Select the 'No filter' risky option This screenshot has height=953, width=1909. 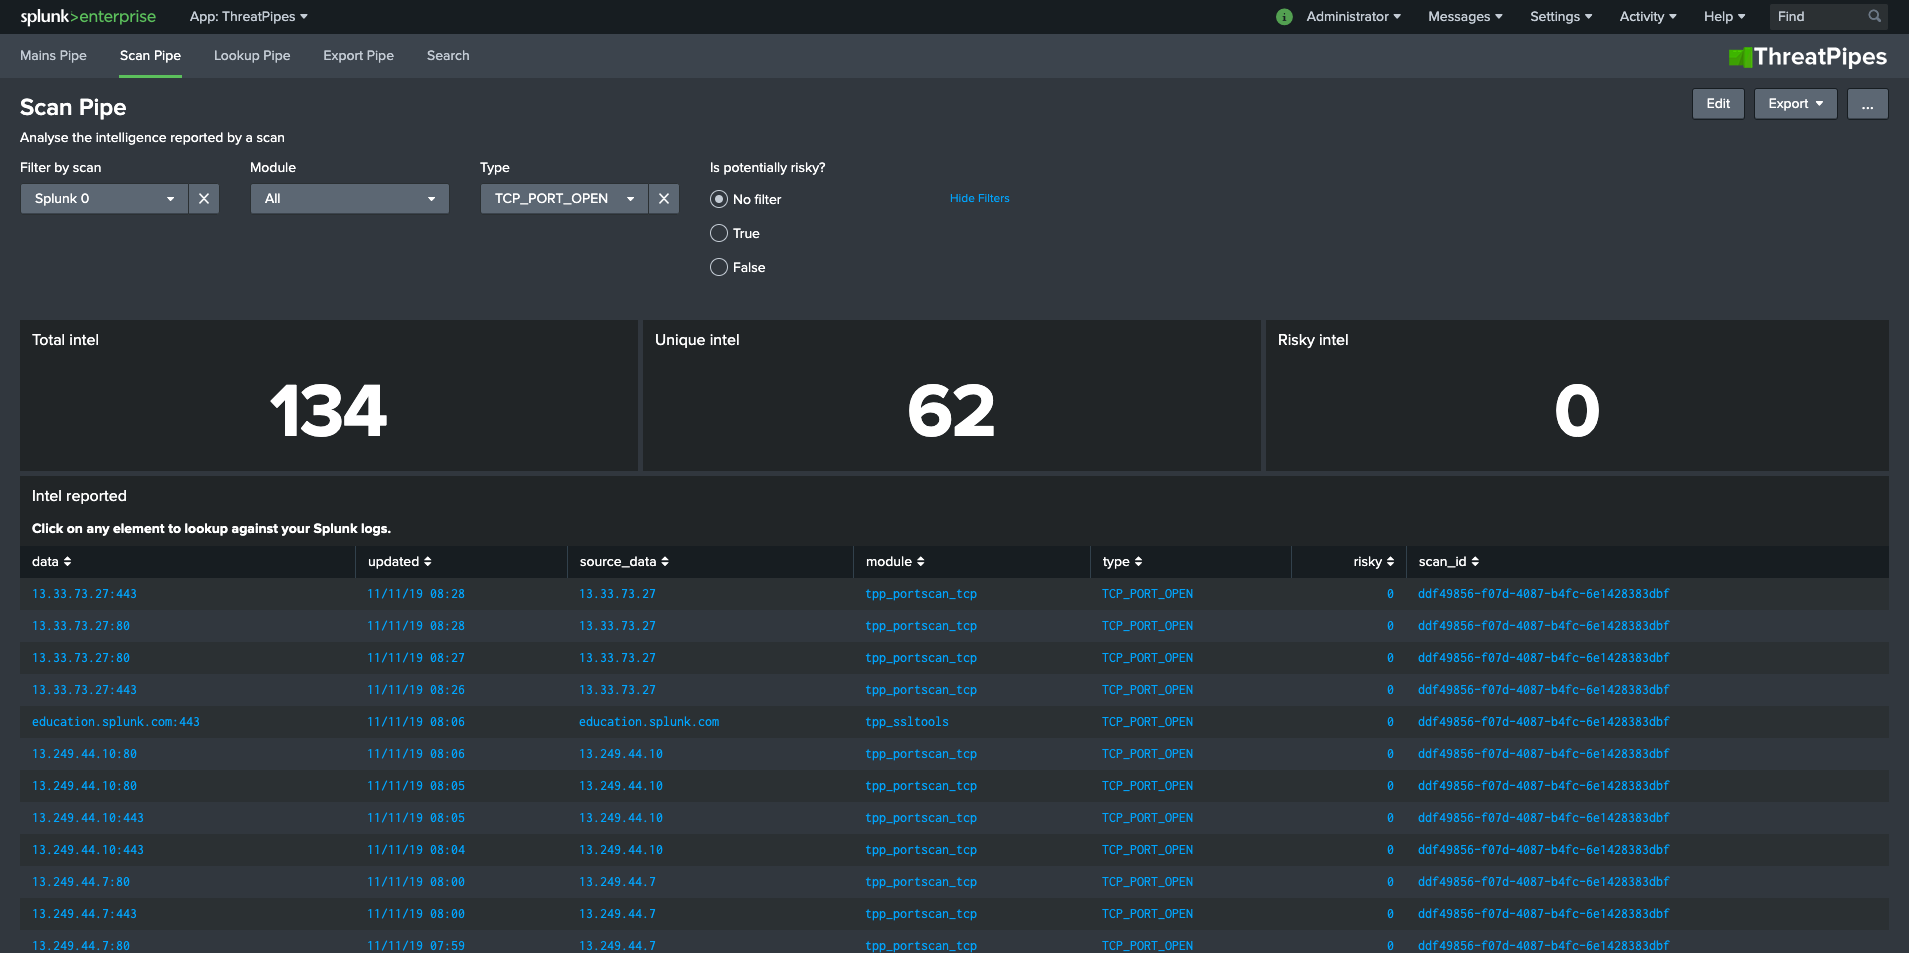pos(718,199)
